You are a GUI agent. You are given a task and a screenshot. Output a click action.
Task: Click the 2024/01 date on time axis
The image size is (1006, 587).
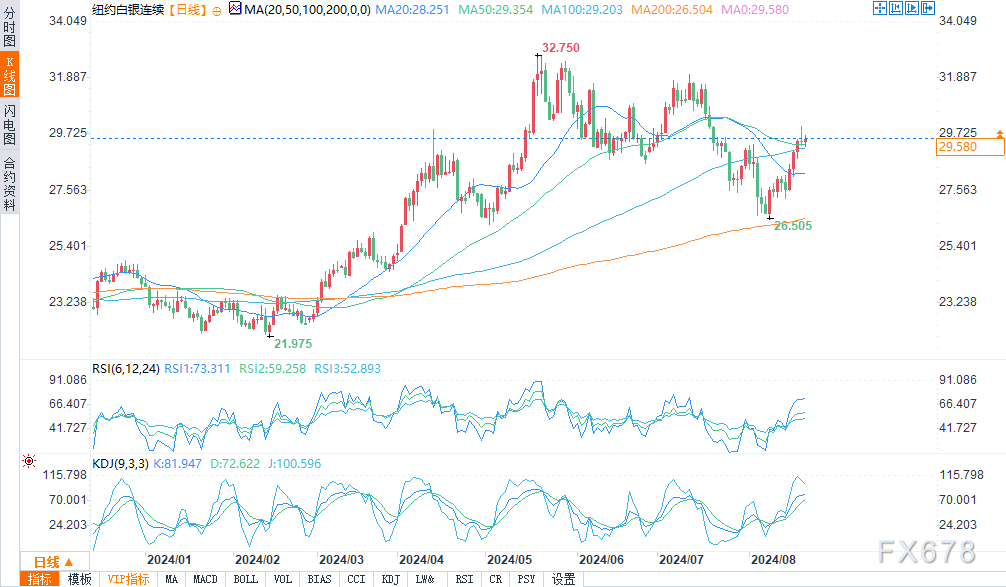click(x=169, y=560)
